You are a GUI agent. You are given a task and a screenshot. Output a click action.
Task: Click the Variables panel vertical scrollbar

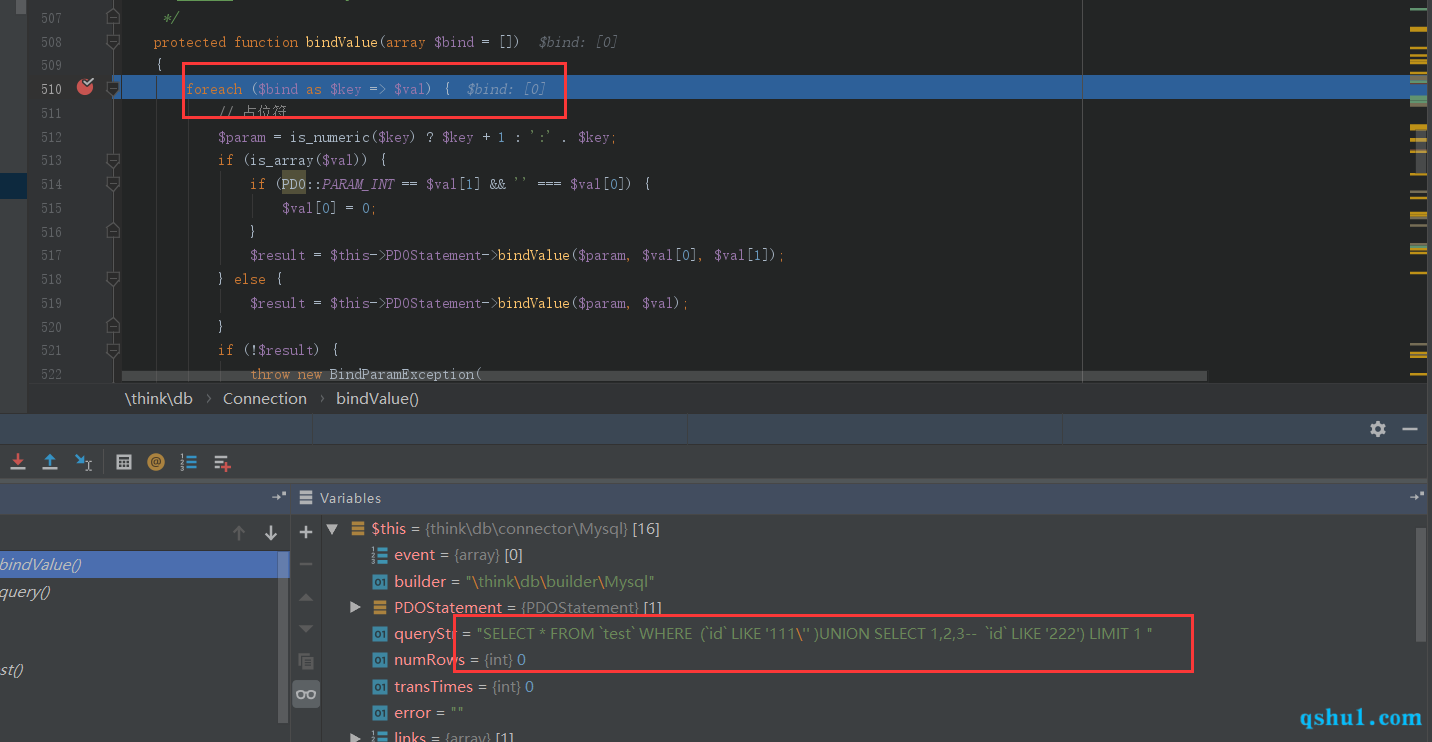click(x=1422, y=585)
